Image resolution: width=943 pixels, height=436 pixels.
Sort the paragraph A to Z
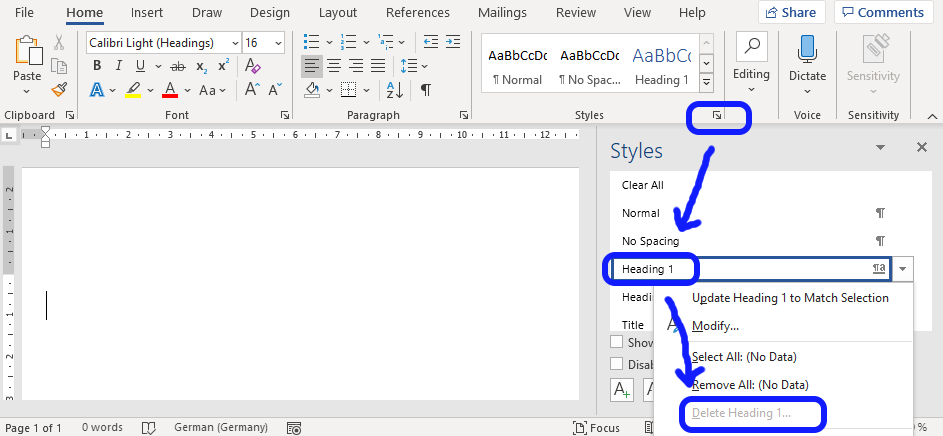click(395, 90)
